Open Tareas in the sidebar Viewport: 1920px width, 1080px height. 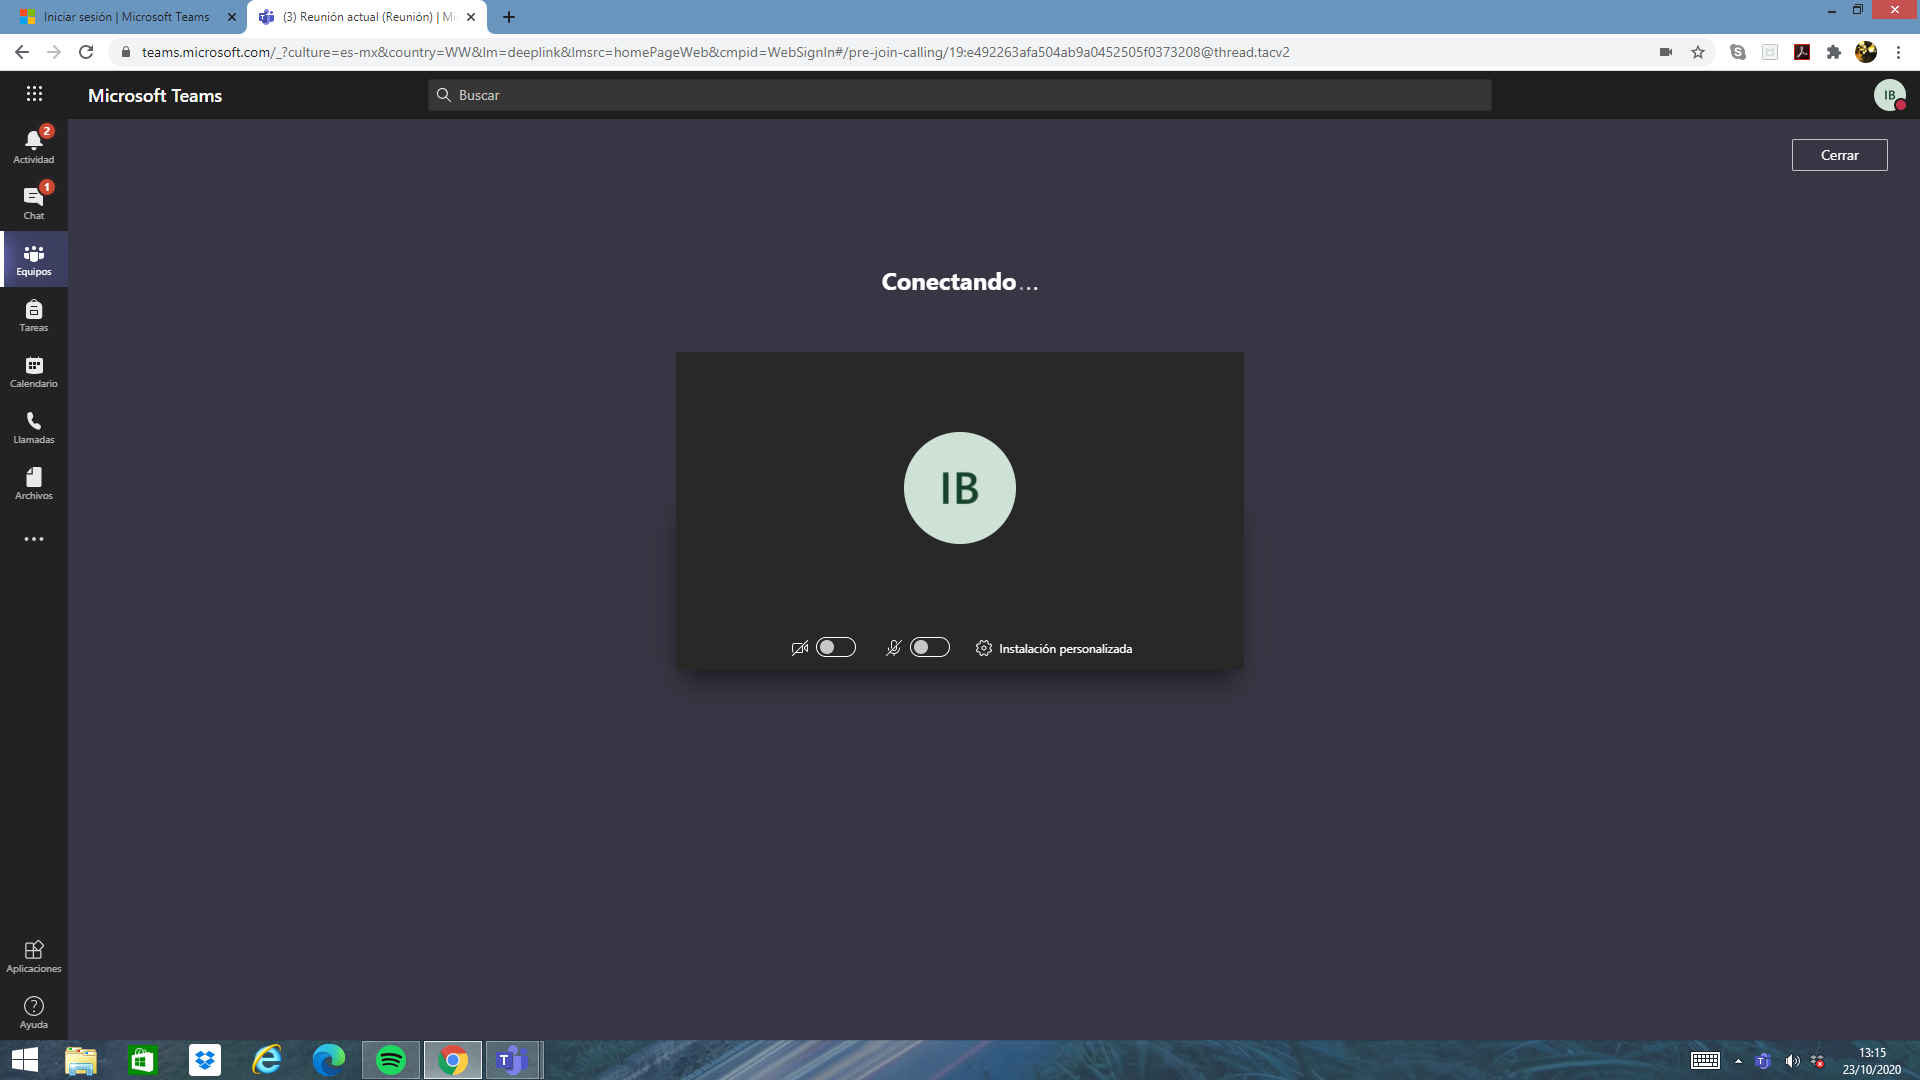pyautogui.click(x=34, y=315)
